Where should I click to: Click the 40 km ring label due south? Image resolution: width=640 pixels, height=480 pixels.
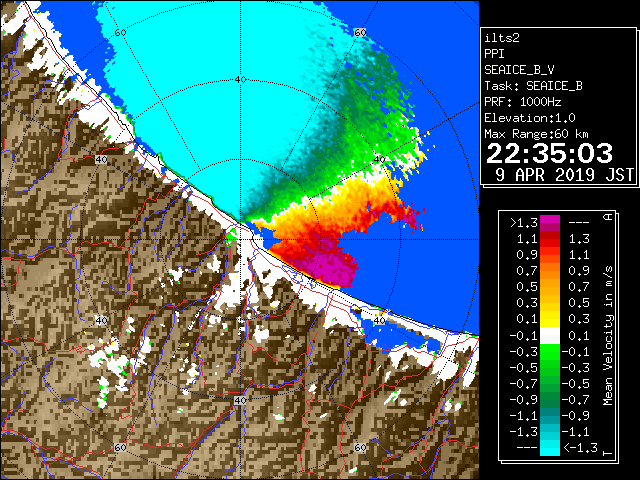coord(240,400)
